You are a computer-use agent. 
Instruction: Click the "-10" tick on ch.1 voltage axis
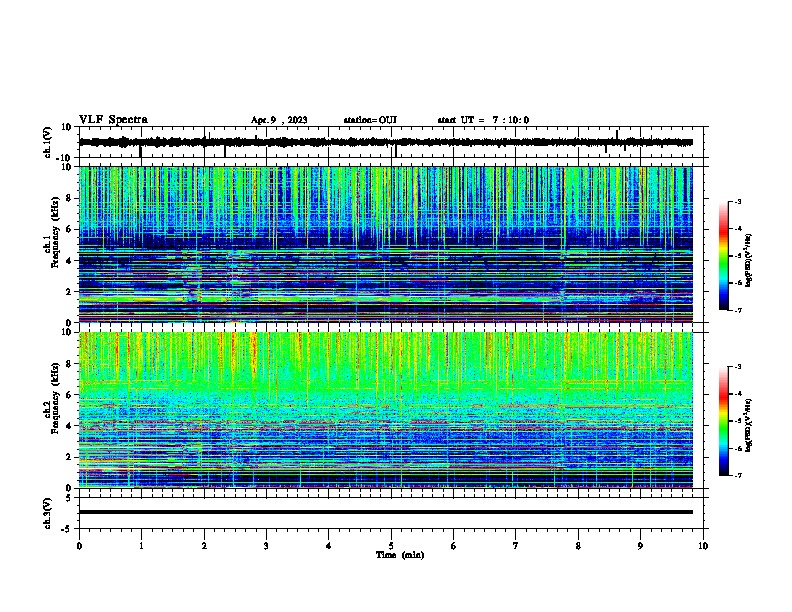click(65, 158)
